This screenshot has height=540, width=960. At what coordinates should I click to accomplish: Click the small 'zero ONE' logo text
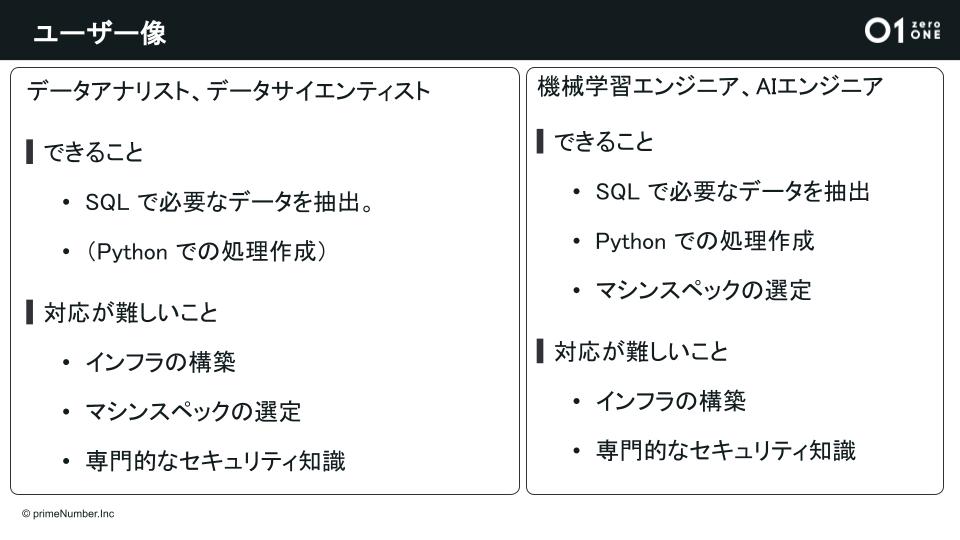(x=926, y=31)
